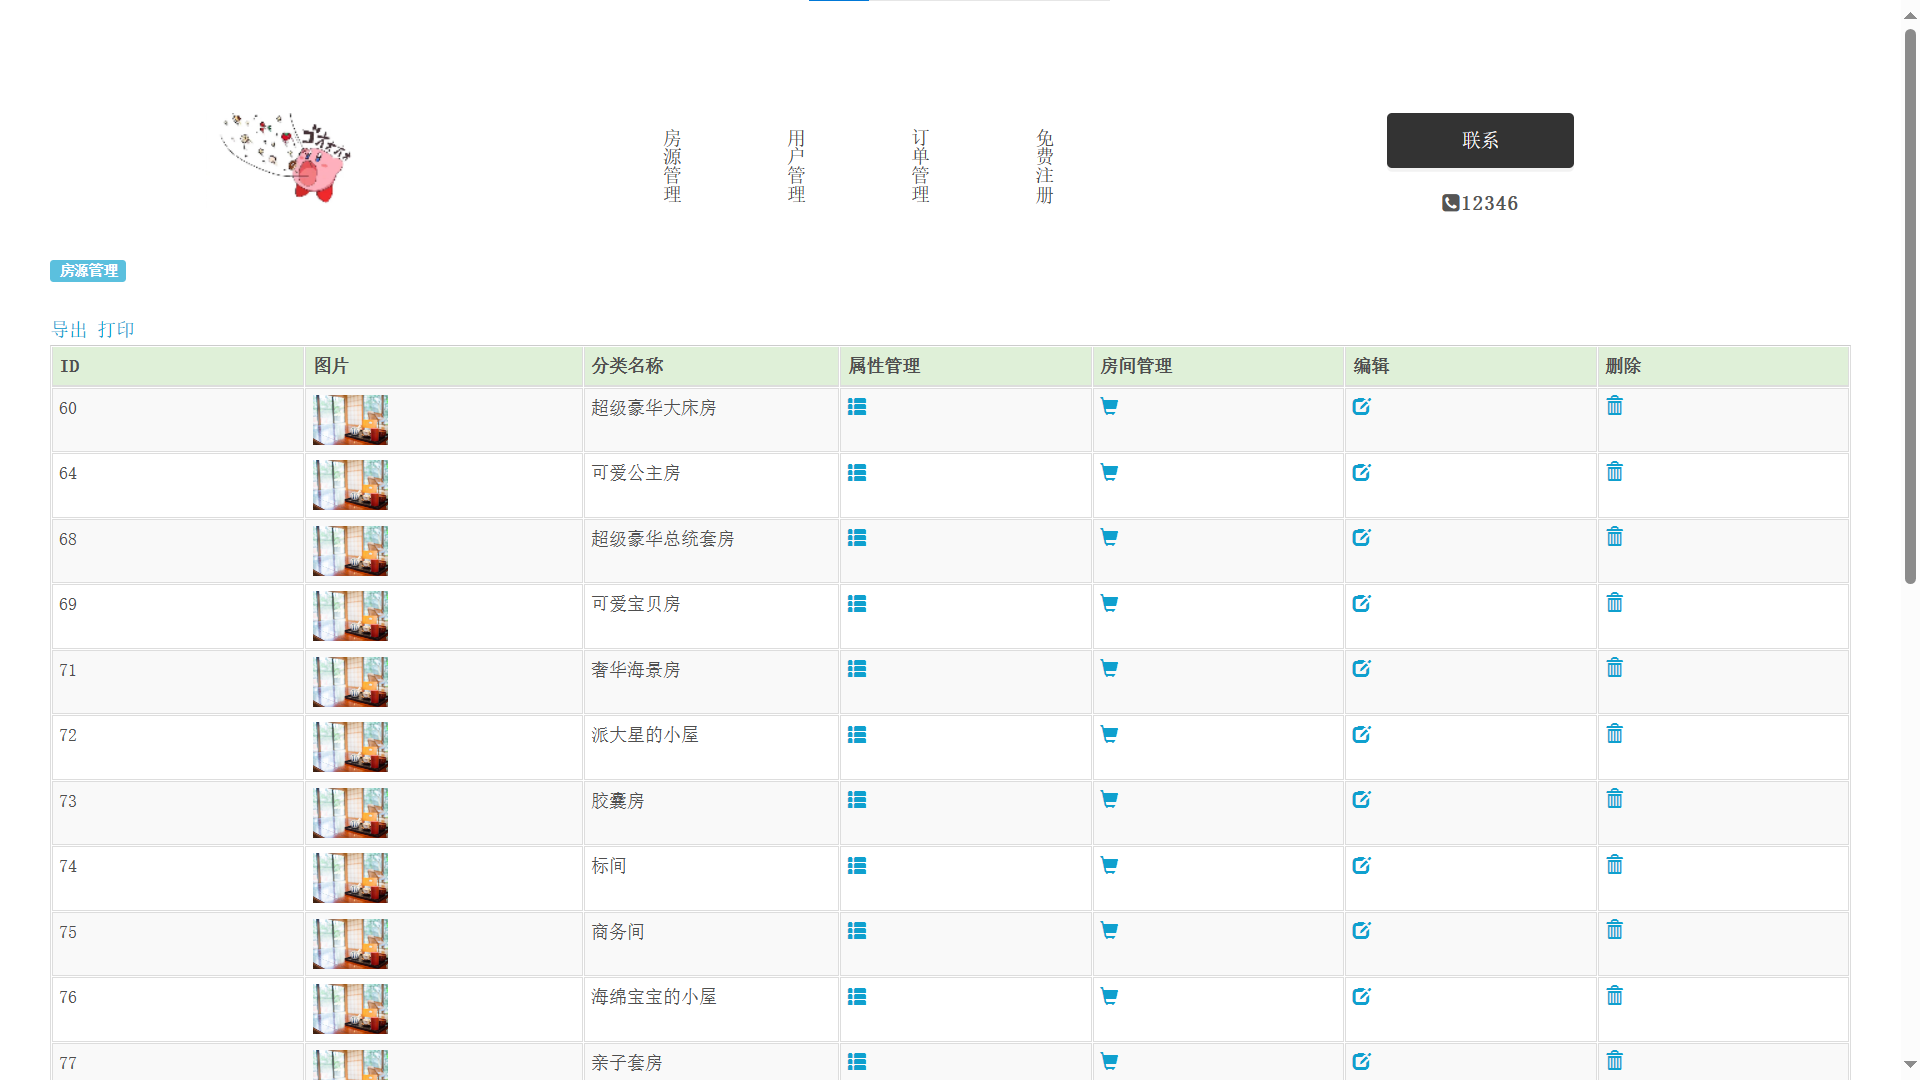Open room cart for 派大星的小屋
This screenshot has width=1920, height=1080.
point(1109,735)
